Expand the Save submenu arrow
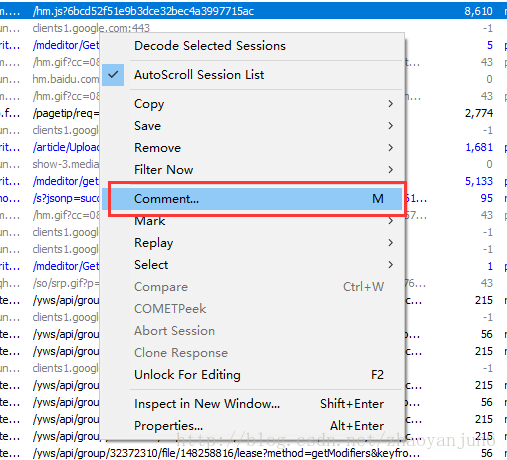 click(390, 126)
